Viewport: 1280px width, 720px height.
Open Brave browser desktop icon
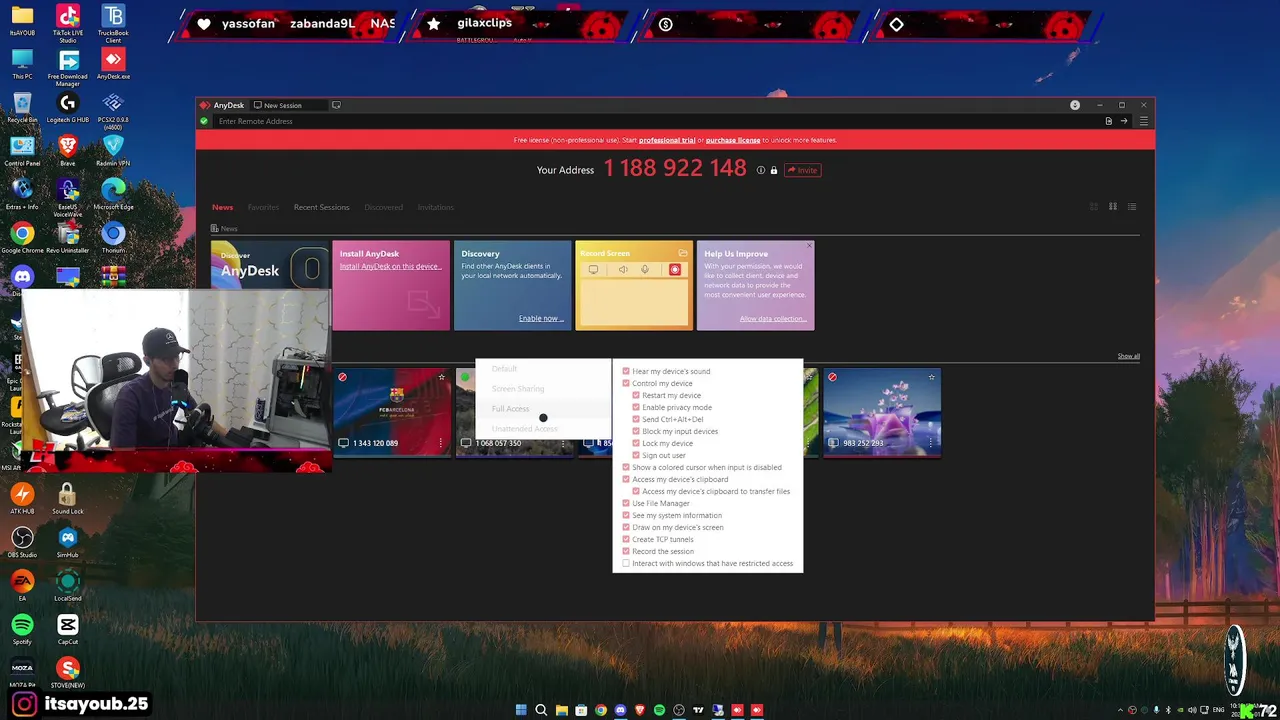pyautogui.click(x=67, y=150)
